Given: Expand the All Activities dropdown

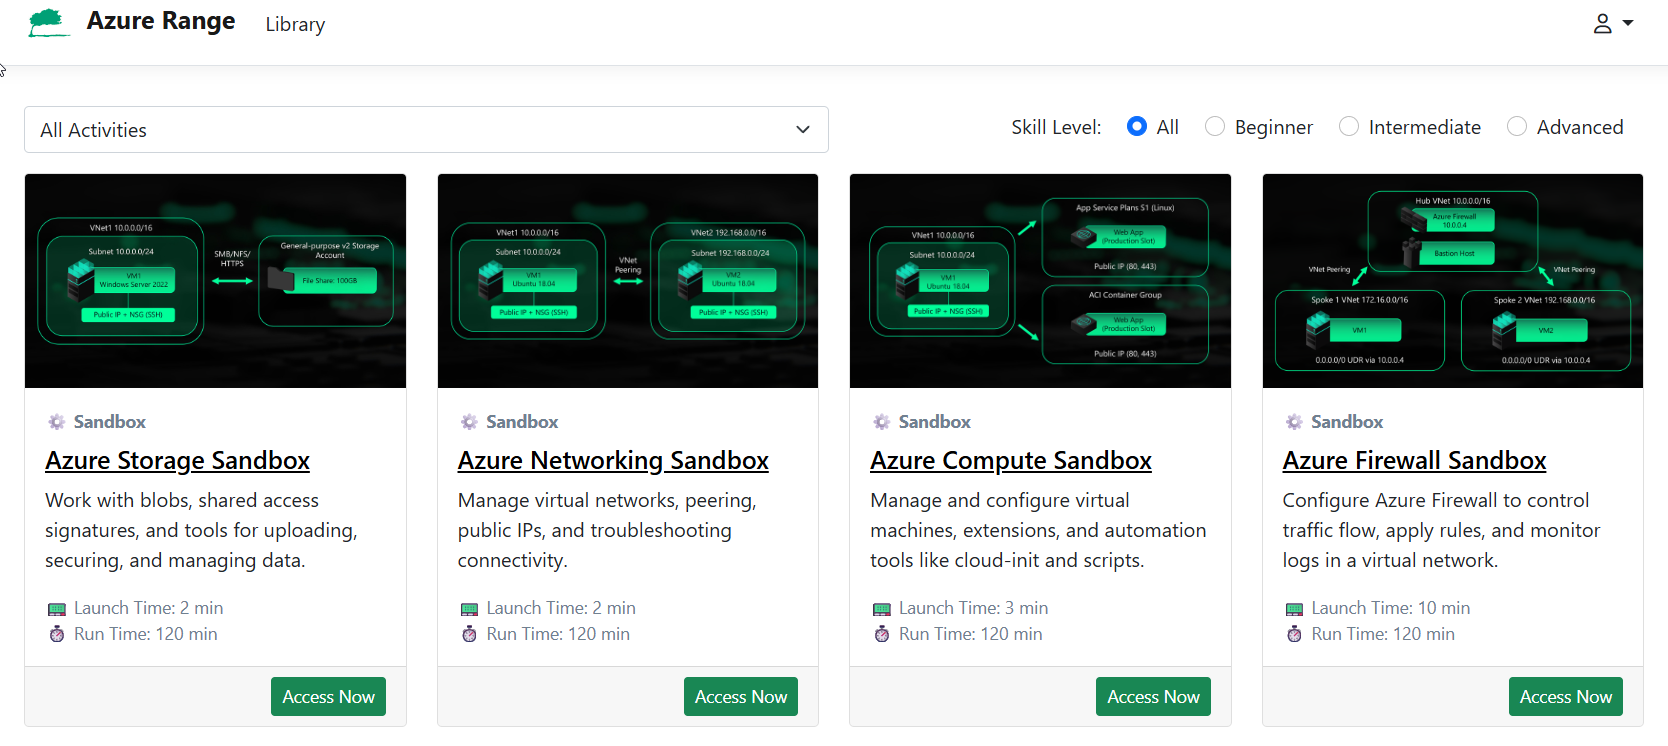Looking at the screenshot, I should pyautogui.click(x=426, y=130).
